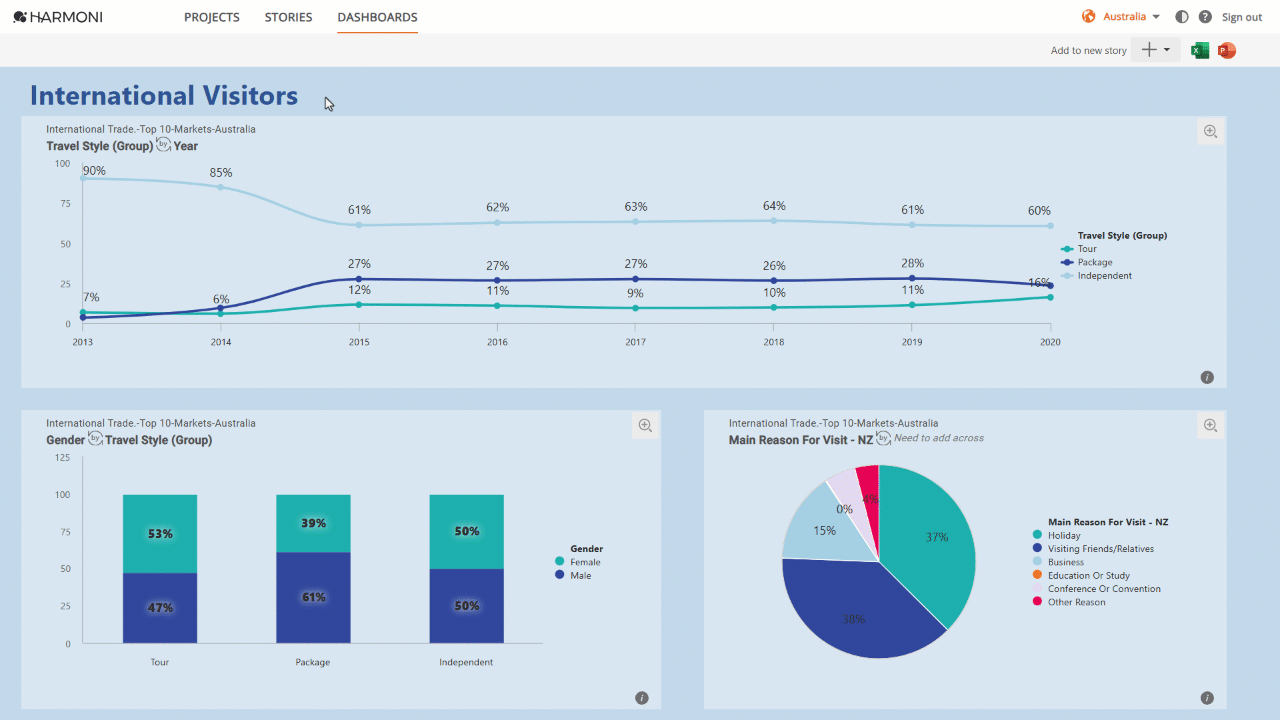Image resolution: width=1280 pixels, height=720 pixels.
Task: Click the 'by' swap icon before Year
Action: (163, 145)
